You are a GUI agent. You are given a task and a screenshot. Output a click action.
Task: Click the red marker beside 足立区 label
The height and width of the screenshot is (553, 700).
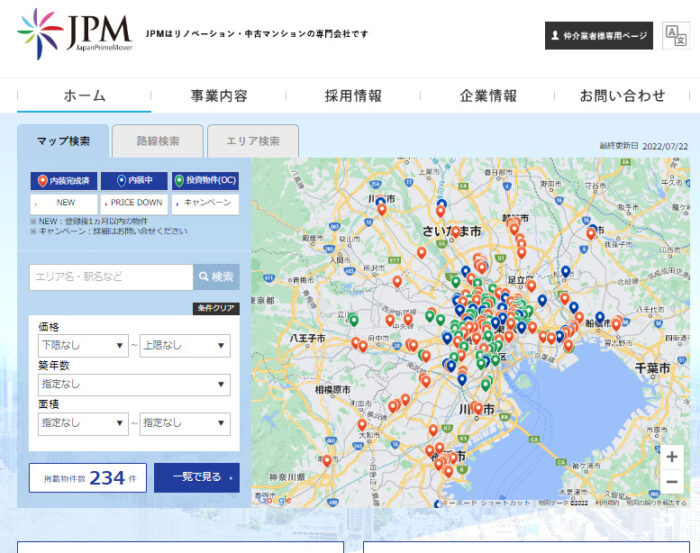point(531,285)
